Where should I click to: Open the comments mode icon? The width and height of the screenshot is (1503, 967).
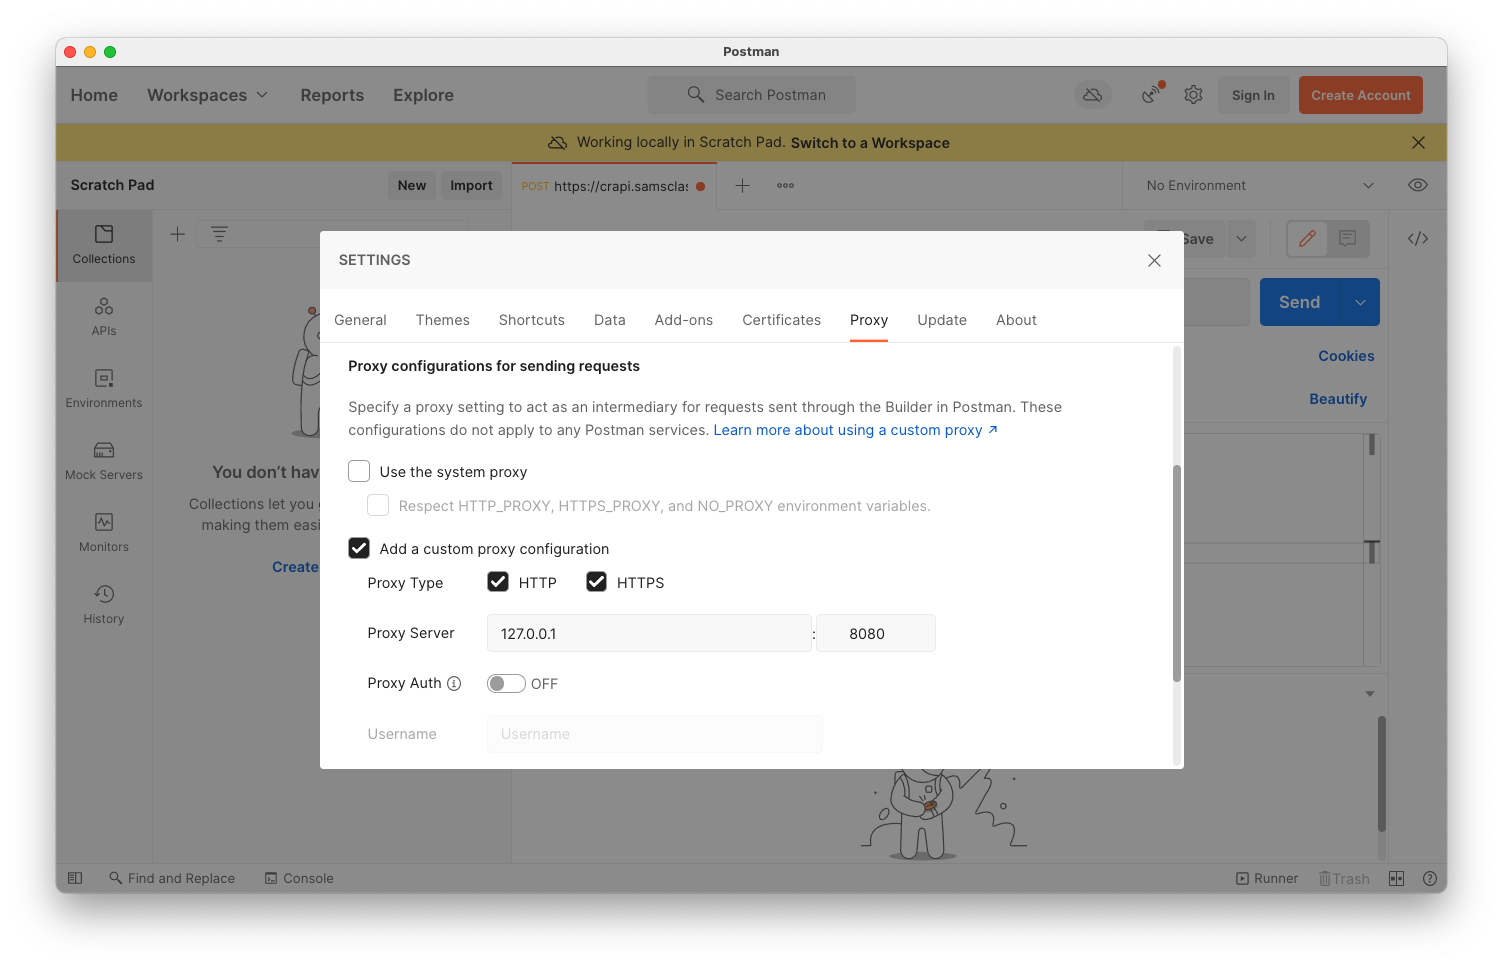[1347, 239]
